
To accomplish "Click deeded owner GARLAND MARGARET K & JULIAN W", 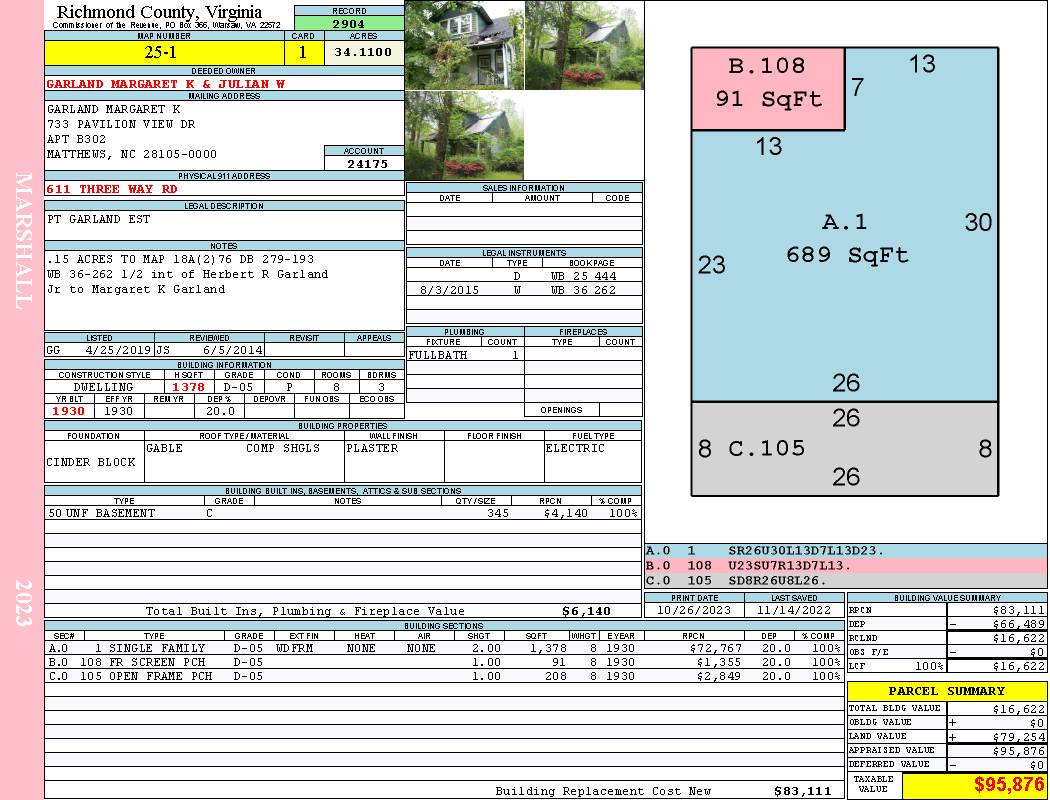I will [x=166, y=84].
